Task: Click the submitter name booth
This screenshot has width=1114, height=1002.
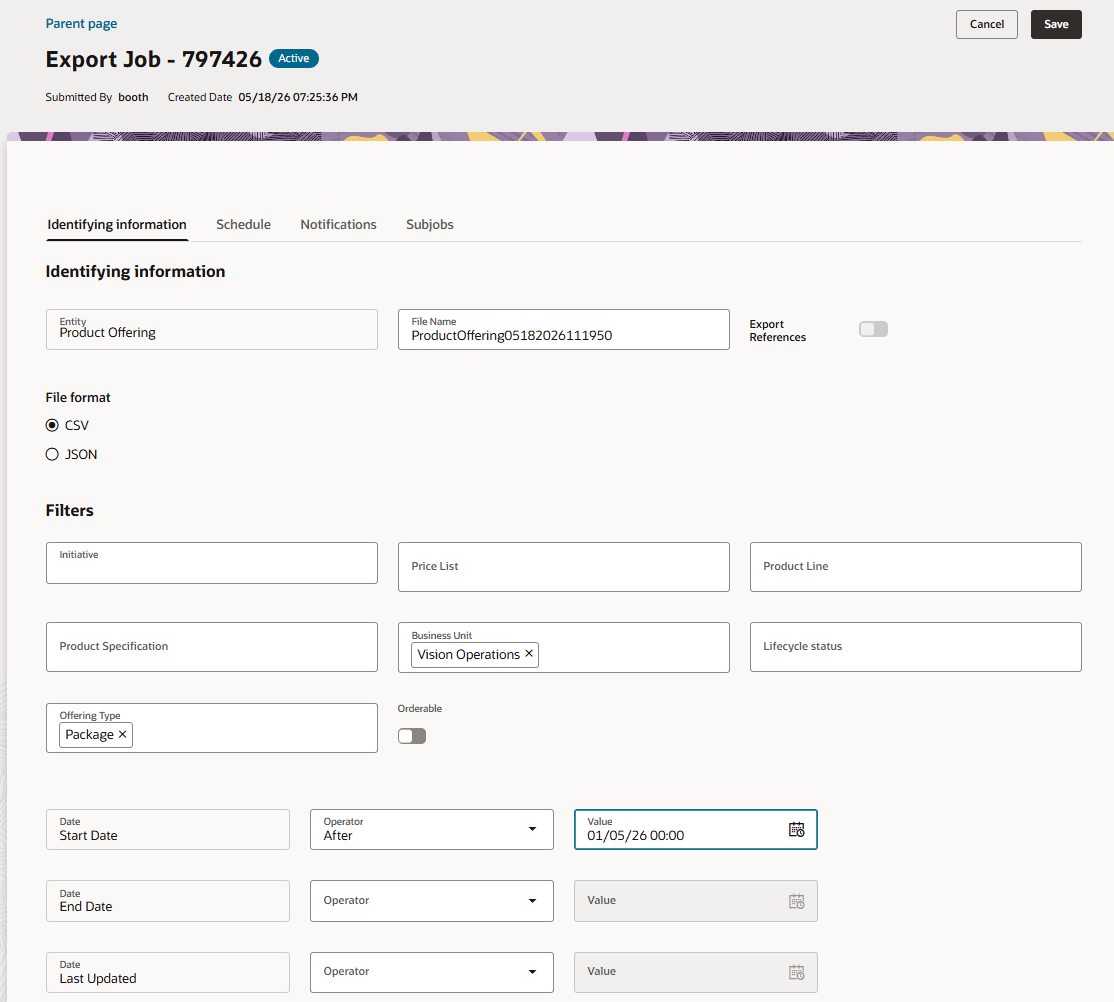Action: coord(134,97)
